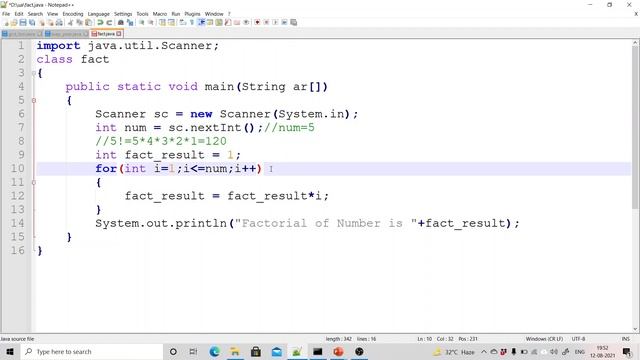Click line number 14 in the margin
This screenshot has height=360, width=640.
point(18,223)
